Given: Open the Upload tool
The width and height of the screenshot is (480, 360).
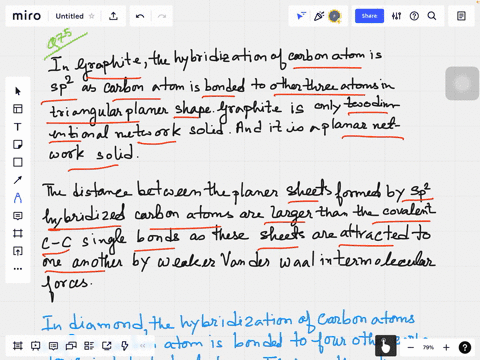Looking at the screenshot, I should tap(18, 251).
